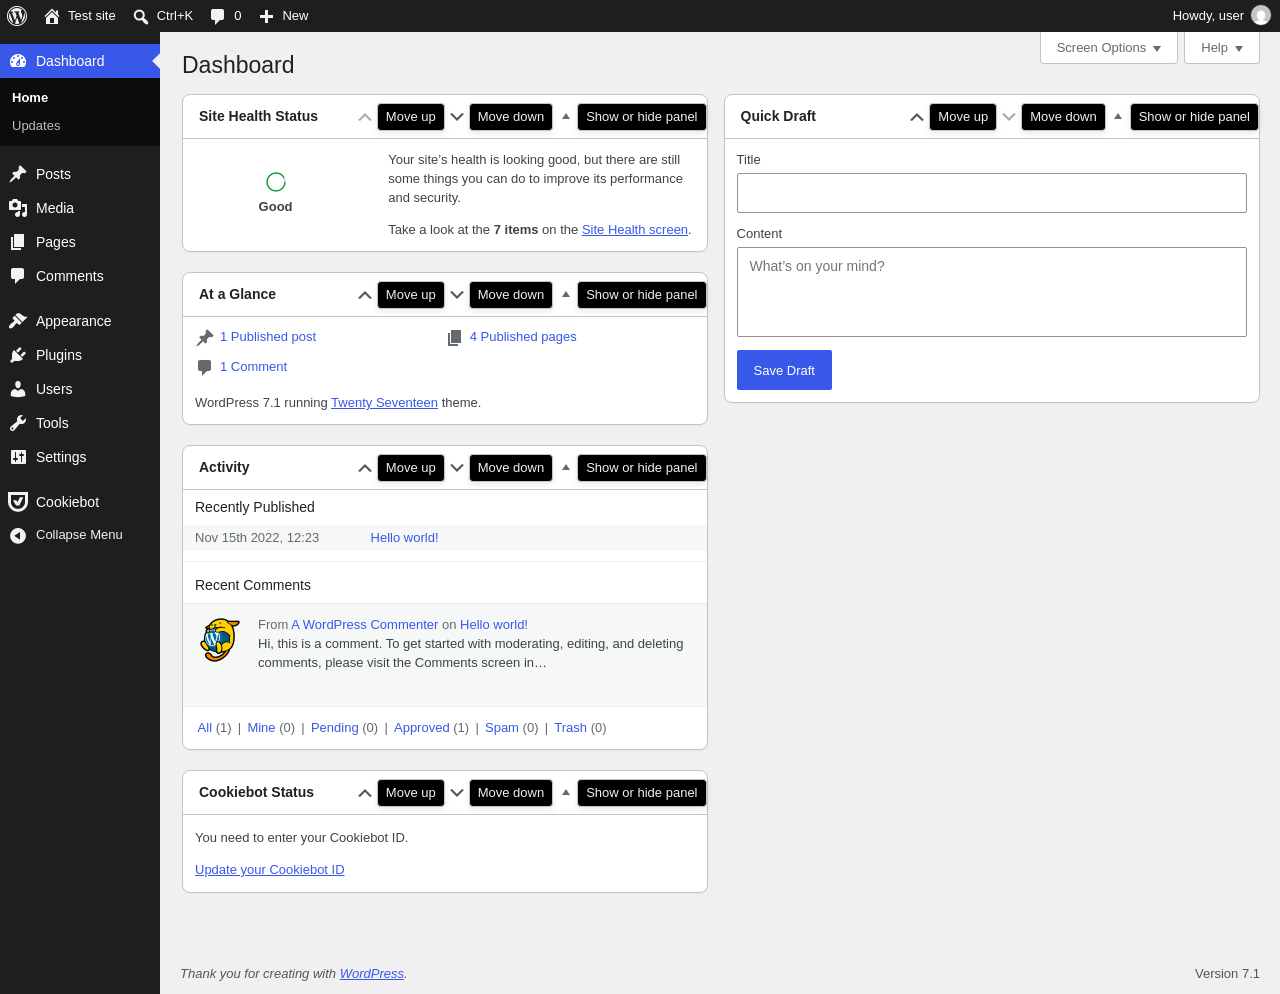
Task: Click the comments bubble icon in admin bar
Action: tap(217, 16)
